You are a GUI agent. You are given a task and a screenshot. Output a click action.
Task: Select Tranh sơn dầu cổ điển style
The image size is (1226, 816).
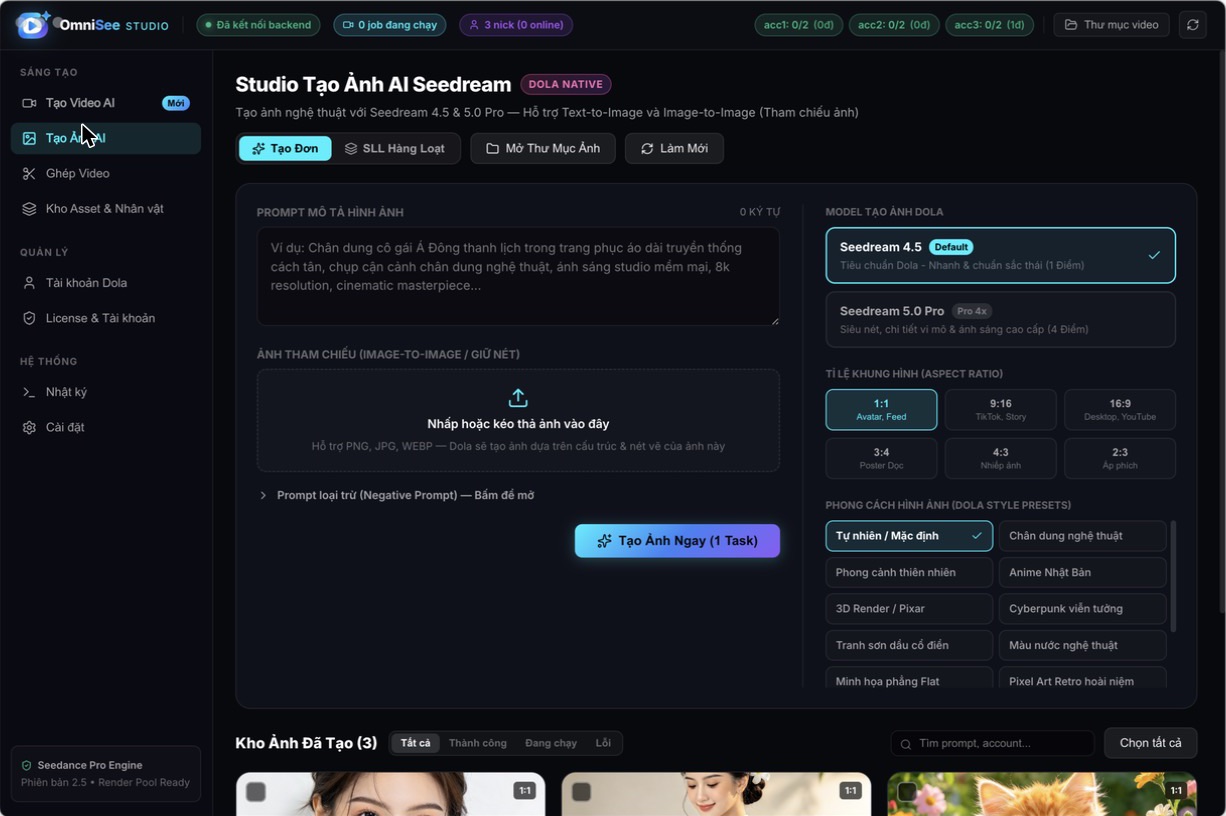909,645
